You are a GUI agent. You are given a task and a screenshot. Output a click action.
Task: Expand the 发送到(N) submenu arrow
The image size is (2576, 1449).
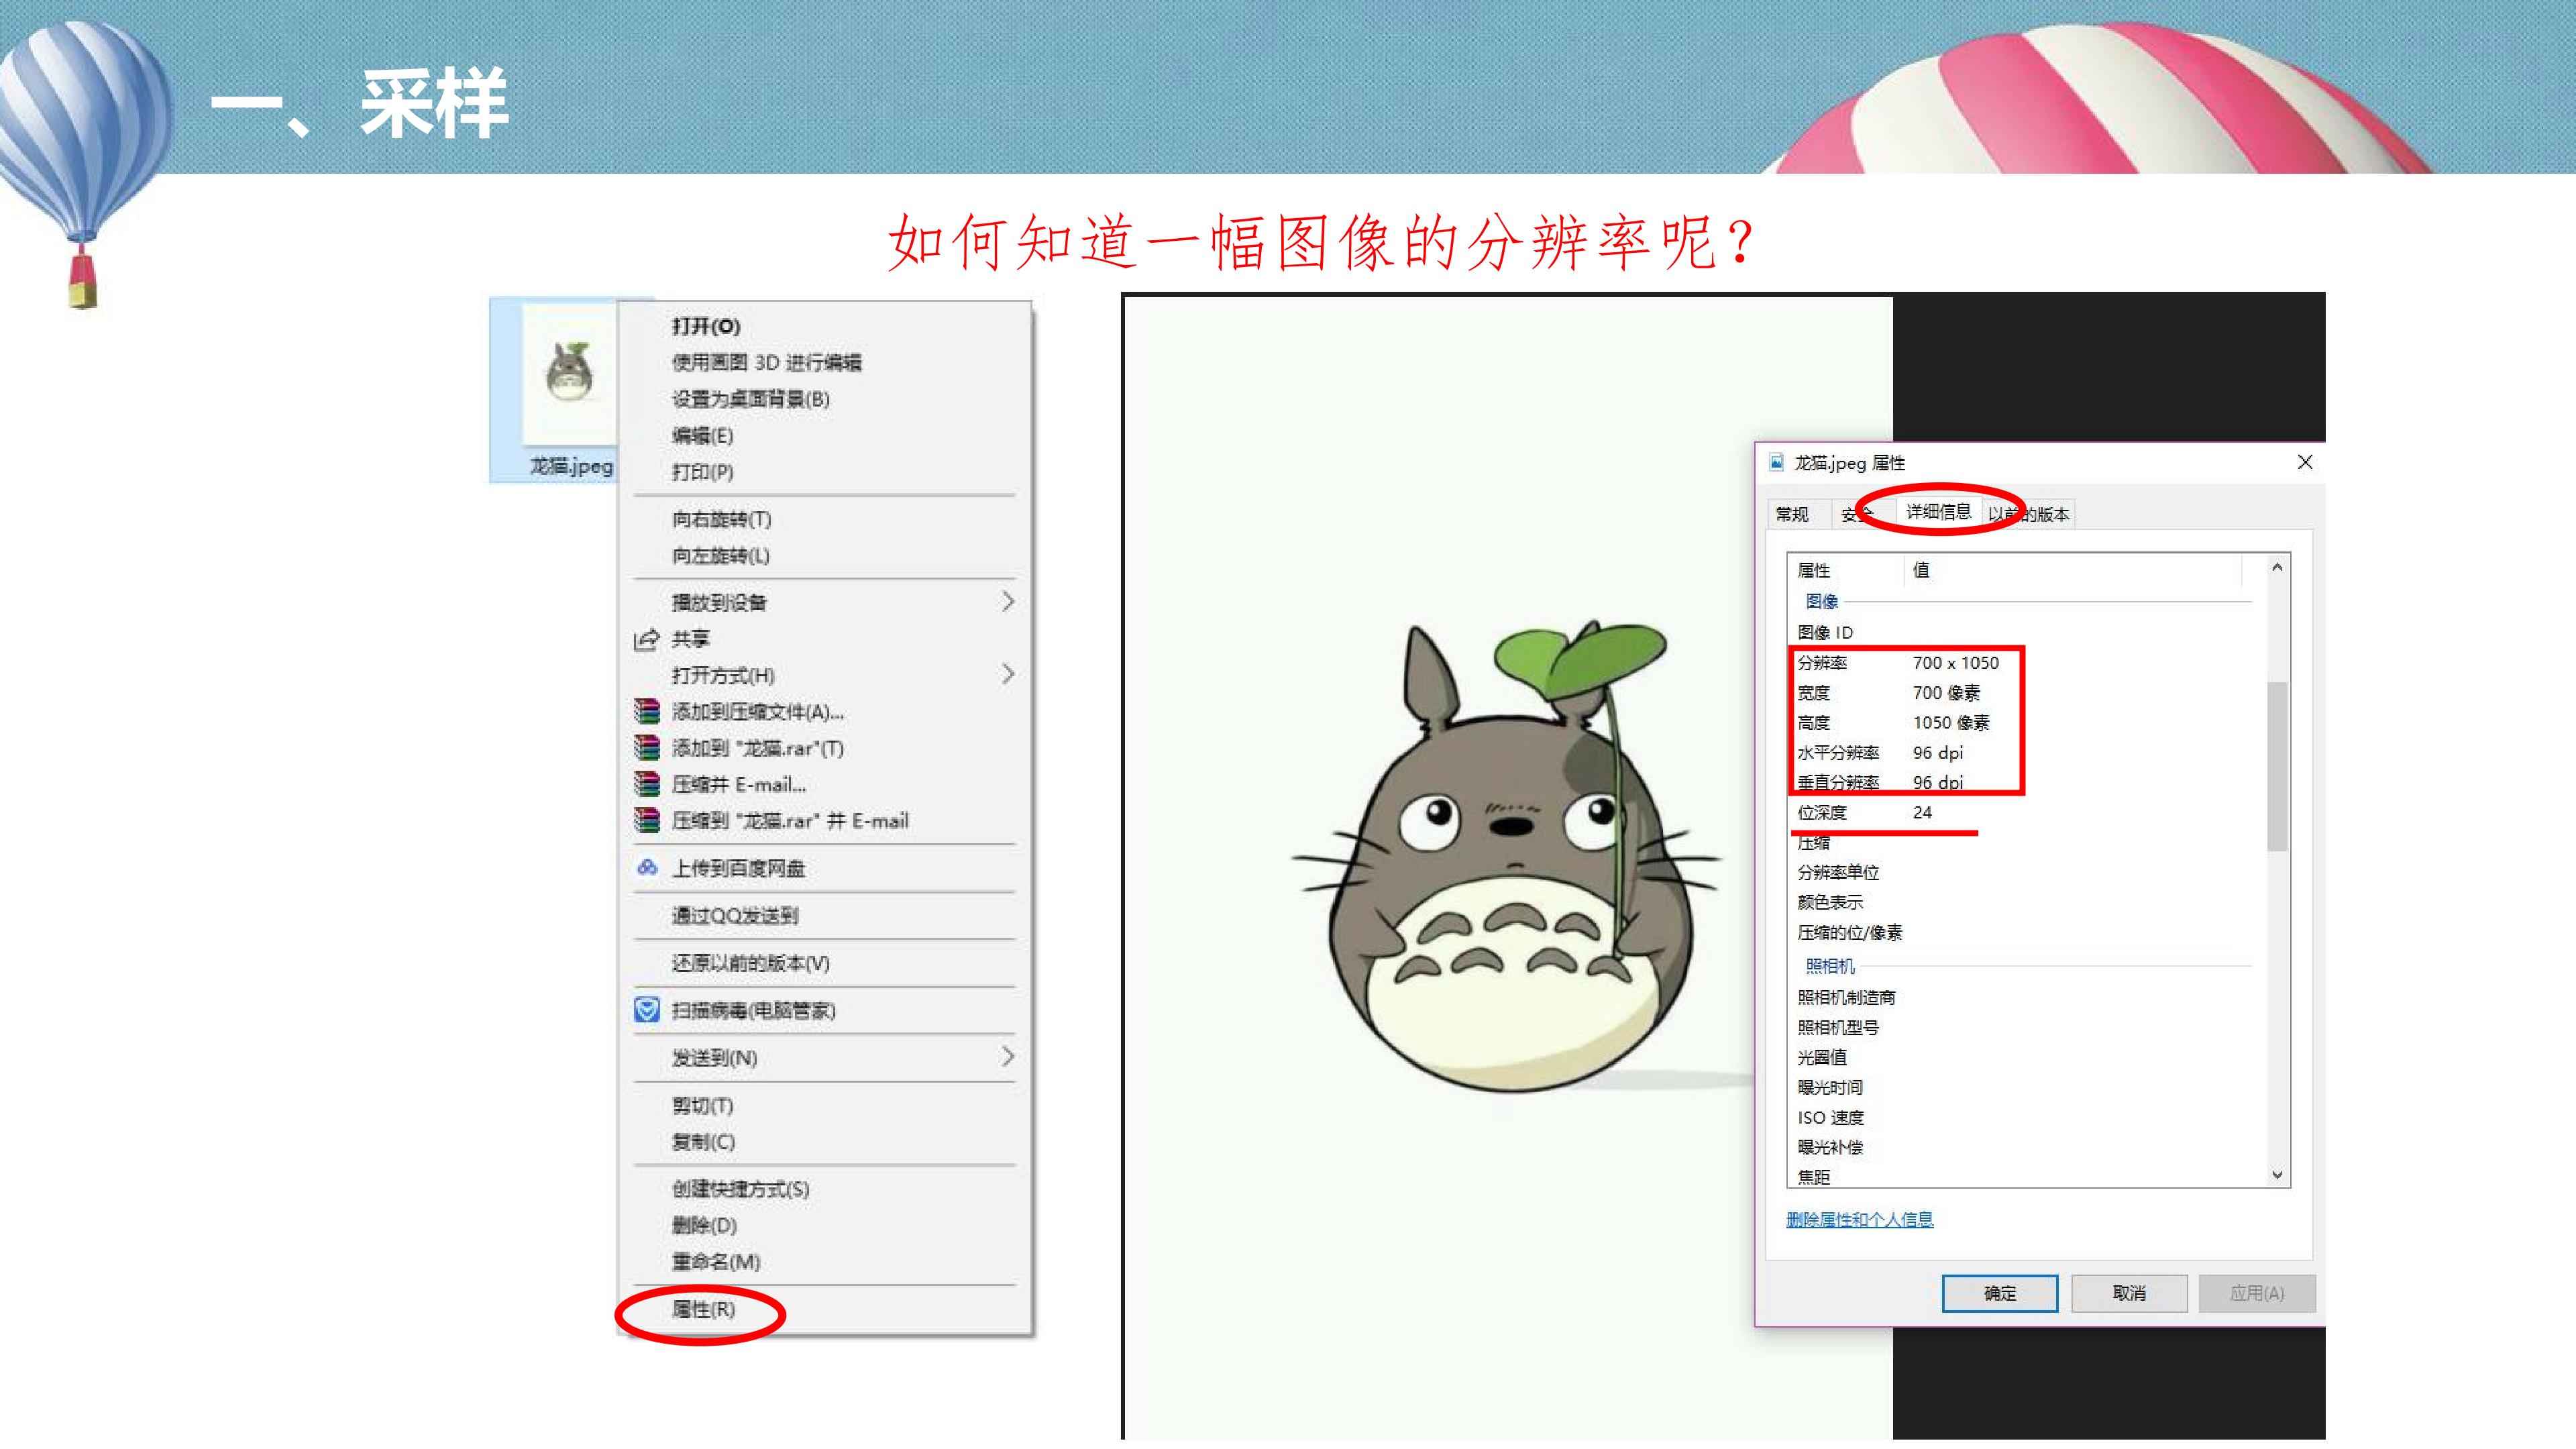(1008, 1057)
